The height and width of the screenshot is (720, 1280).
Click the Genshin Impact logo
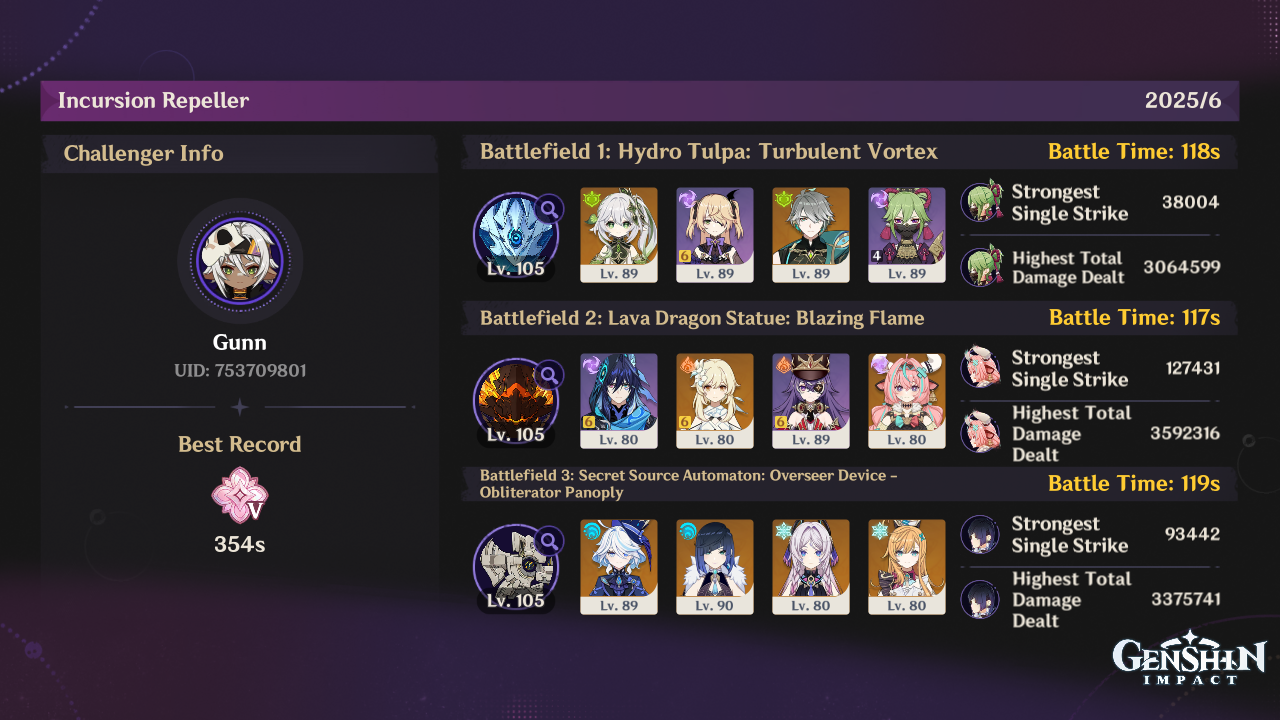[x=1190, y=659]
